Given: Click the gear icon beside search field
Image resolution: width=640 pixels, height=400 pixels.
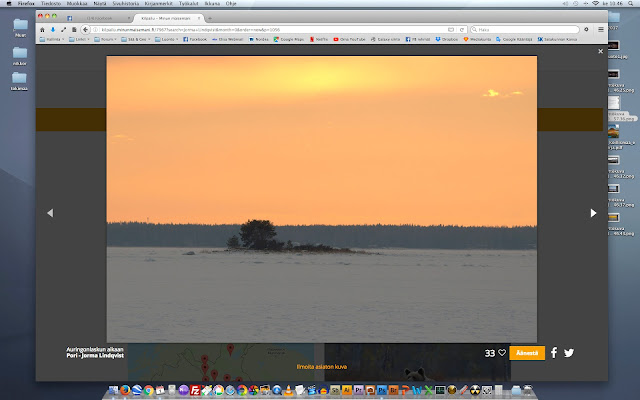Looking at the screenshot, I should (586, 29).
